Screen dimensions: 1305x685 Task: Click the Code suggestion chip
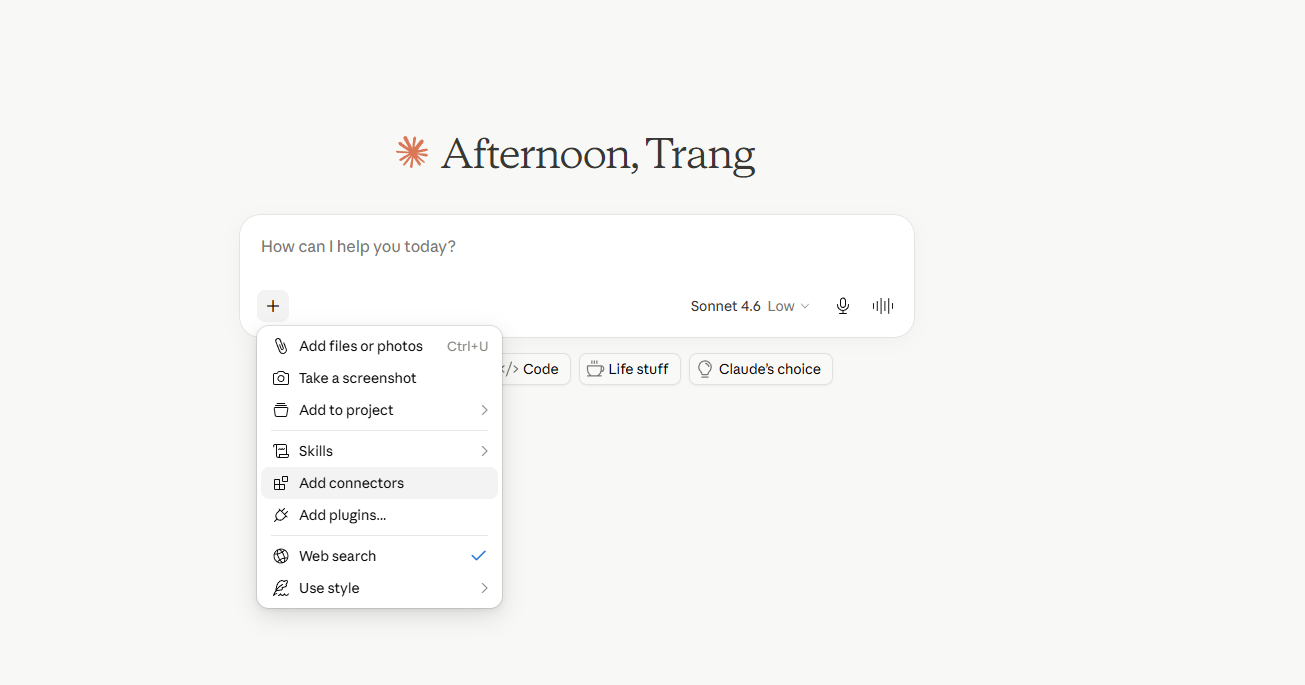point(535,369)
